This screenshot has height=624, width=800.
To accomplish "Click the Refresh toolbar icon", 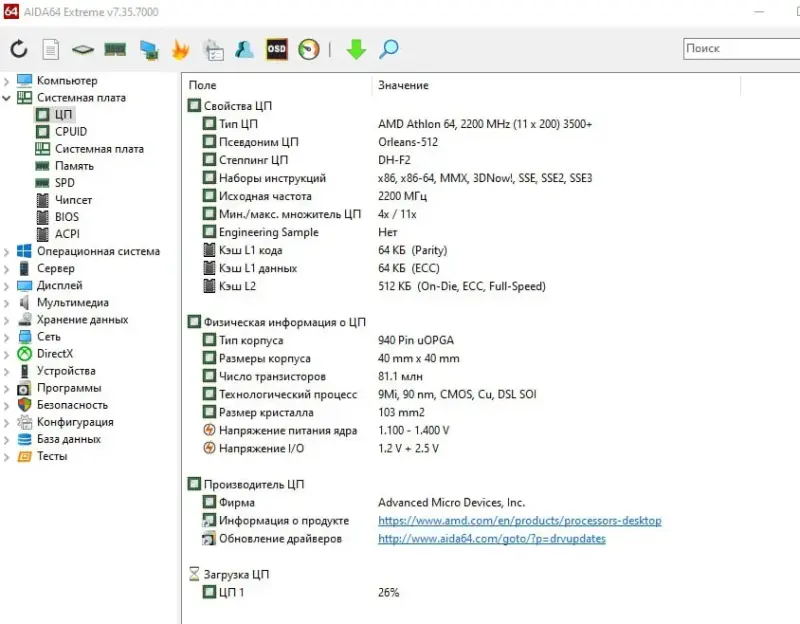I will coord(19,49).
